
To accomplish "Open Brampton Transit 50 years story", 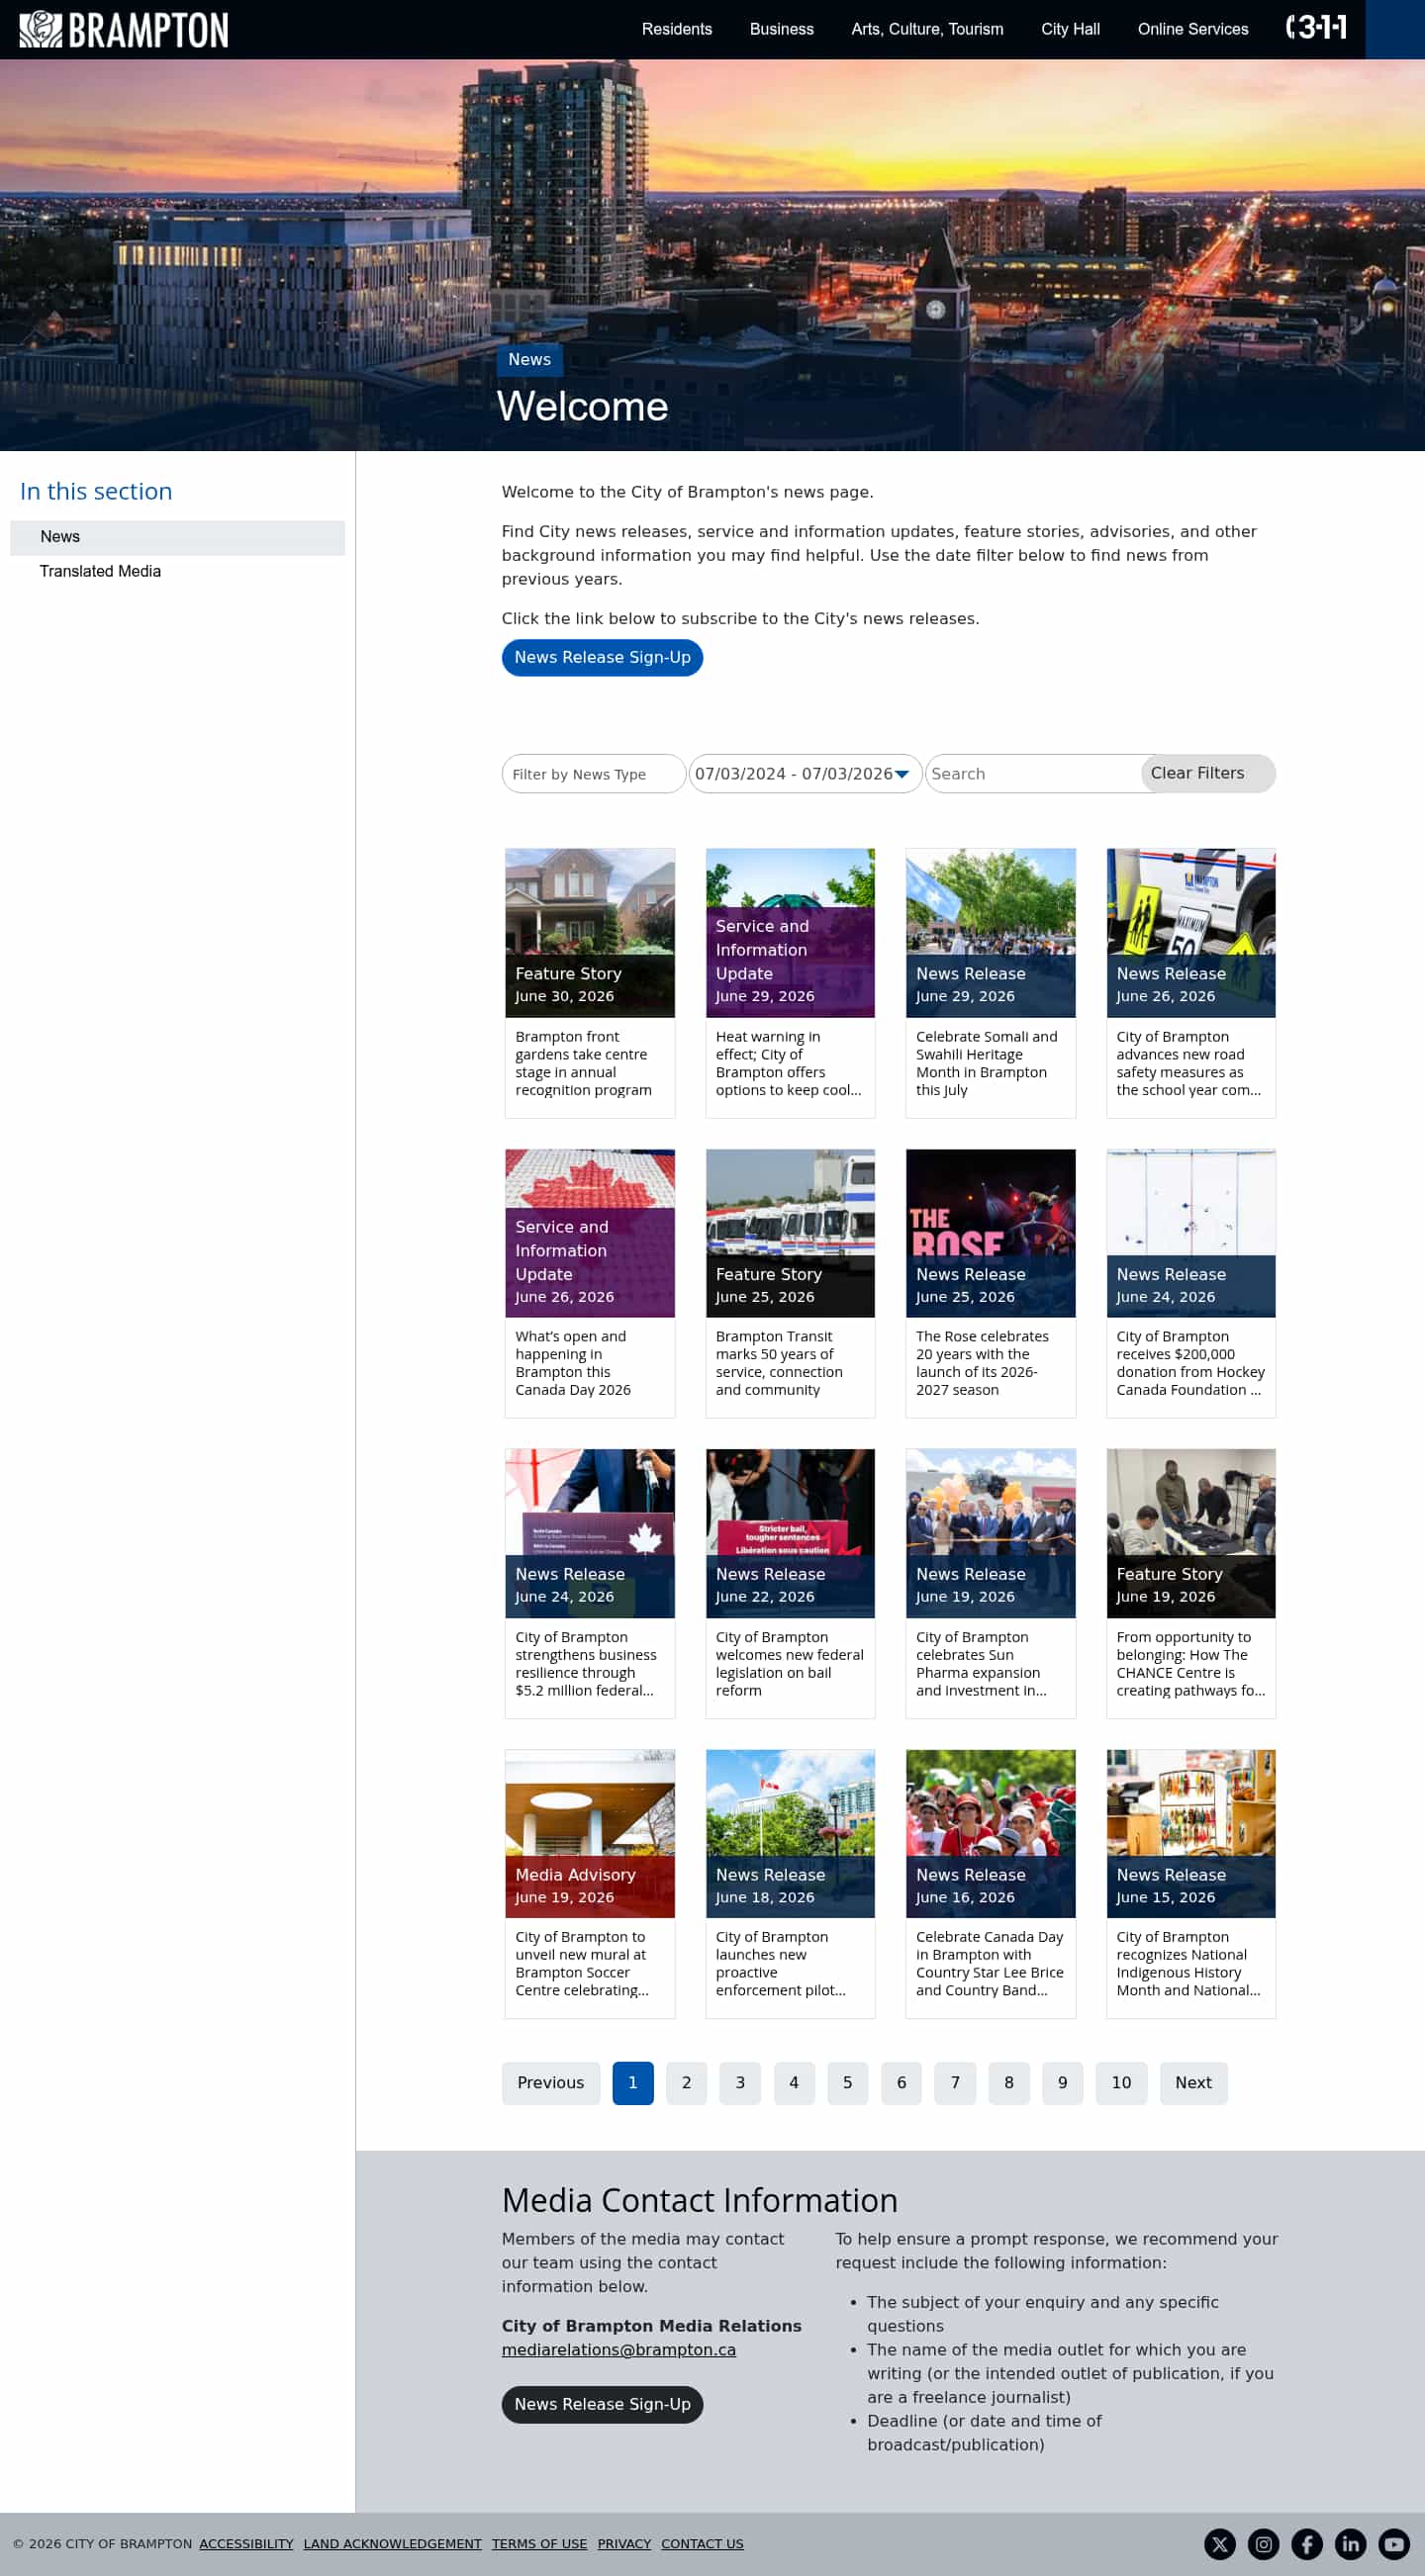I will (x=790, y=1283).
